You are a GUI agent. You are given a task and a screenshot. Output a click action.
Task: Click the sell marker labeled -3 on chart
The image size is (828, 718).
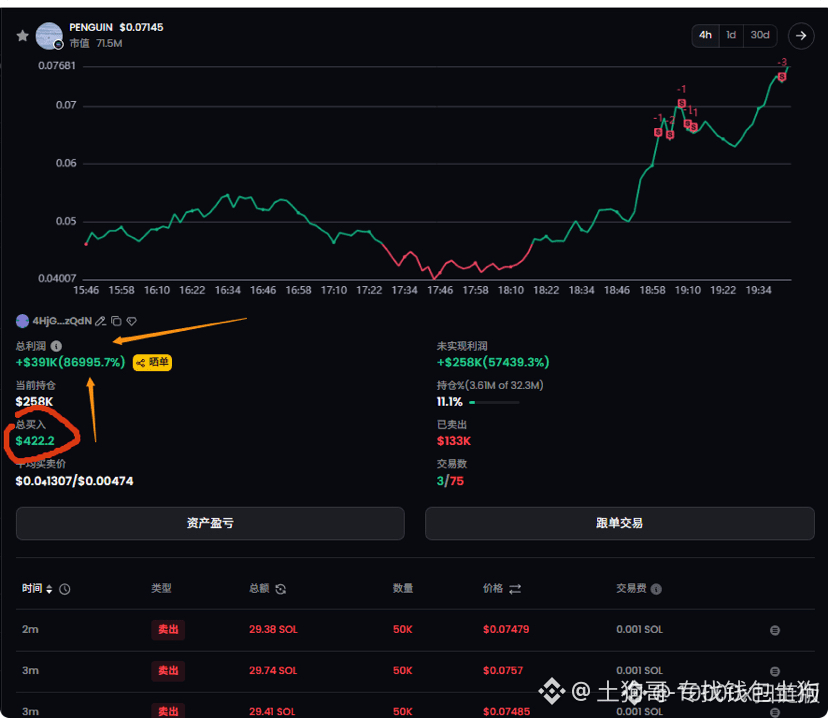point(782,77)
